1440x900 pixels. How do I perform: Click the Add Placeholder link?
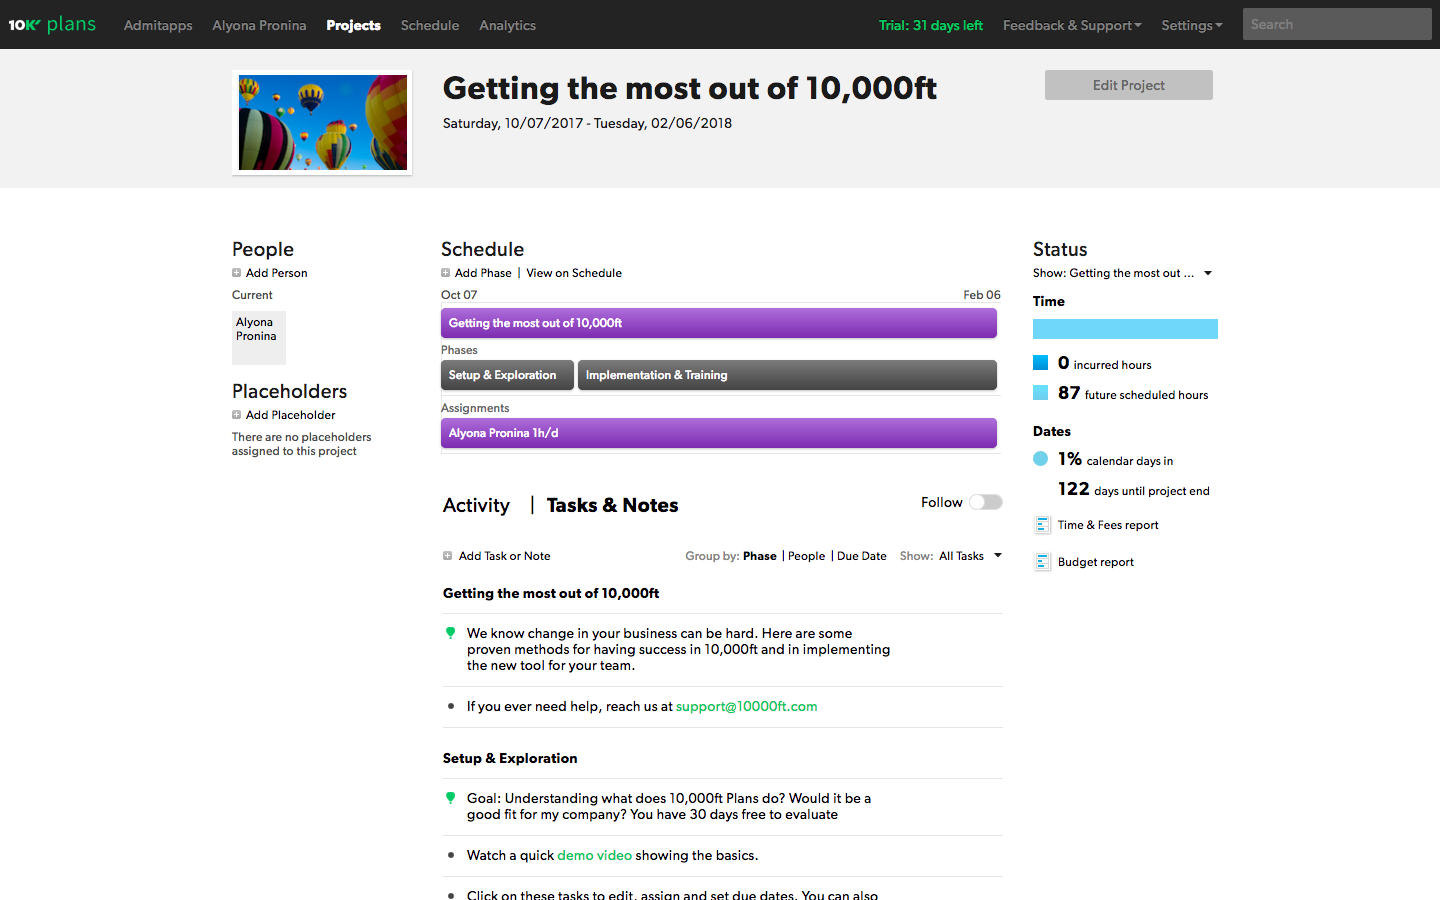pyautogui.click(x=291, y=415)
